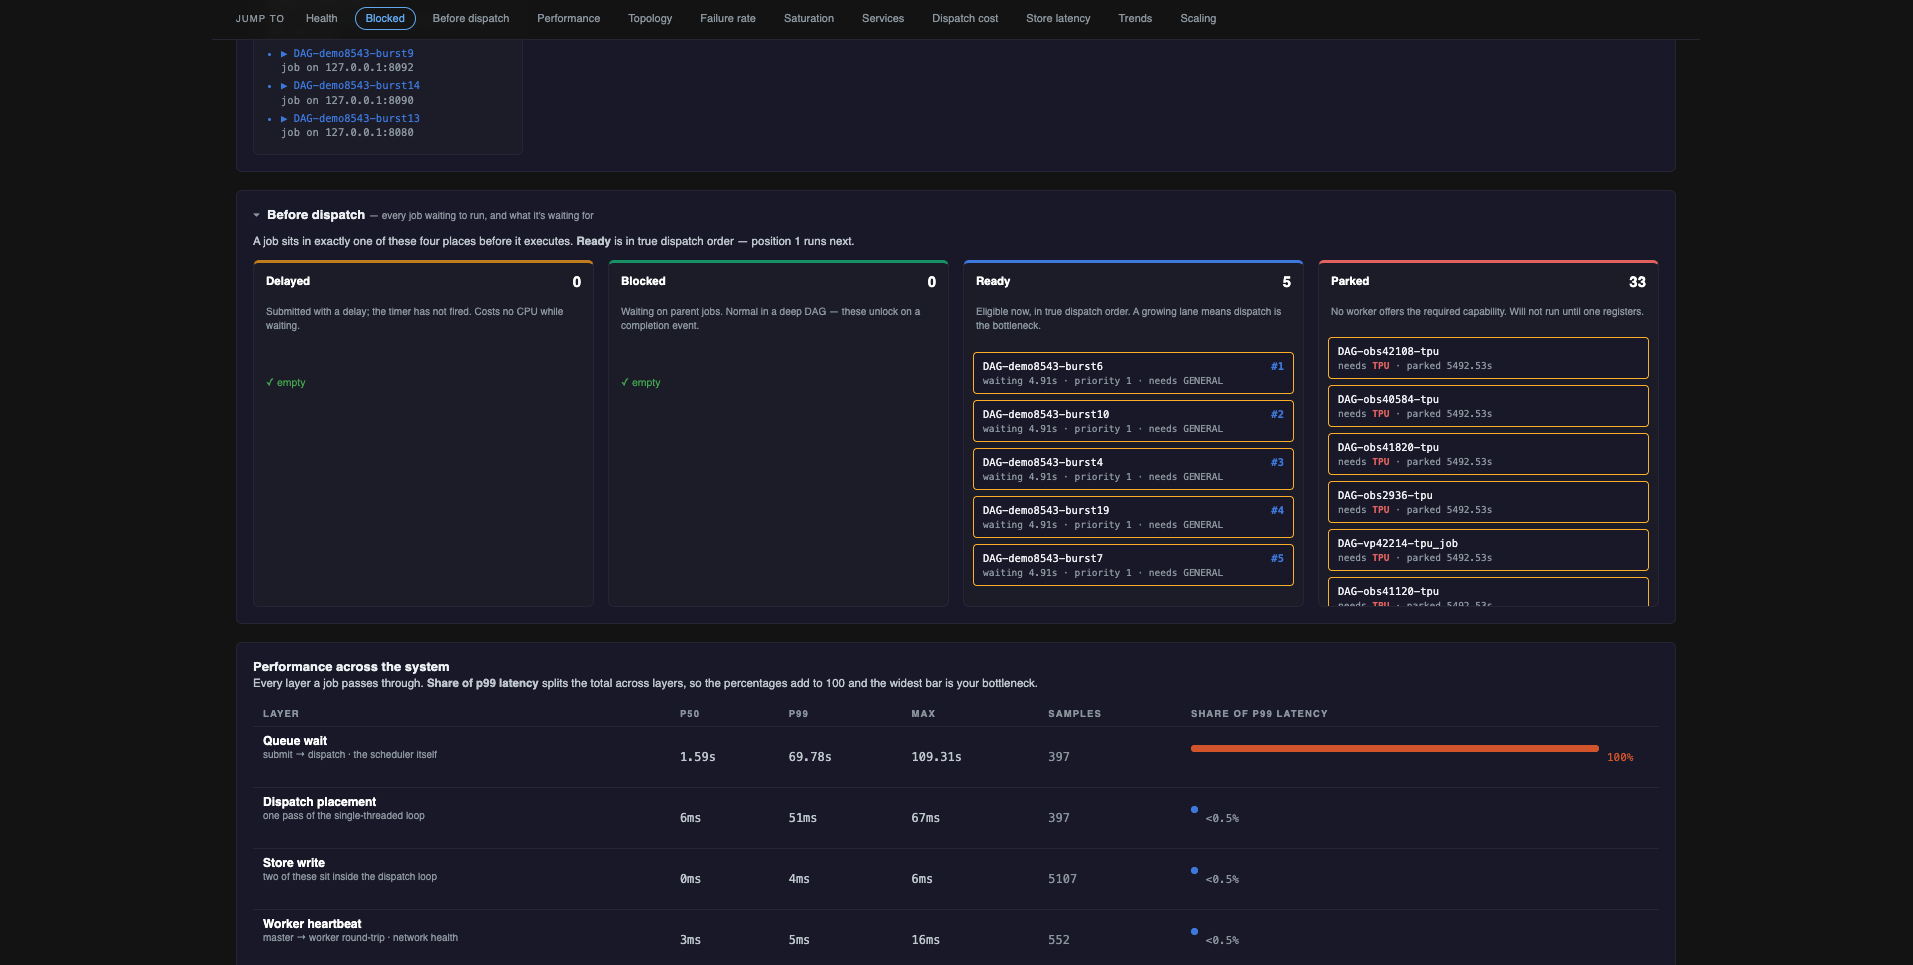The image size is (1913, 965).
Task: Open DAG-demo8543-burst14 job link
Action: [356, 86]
